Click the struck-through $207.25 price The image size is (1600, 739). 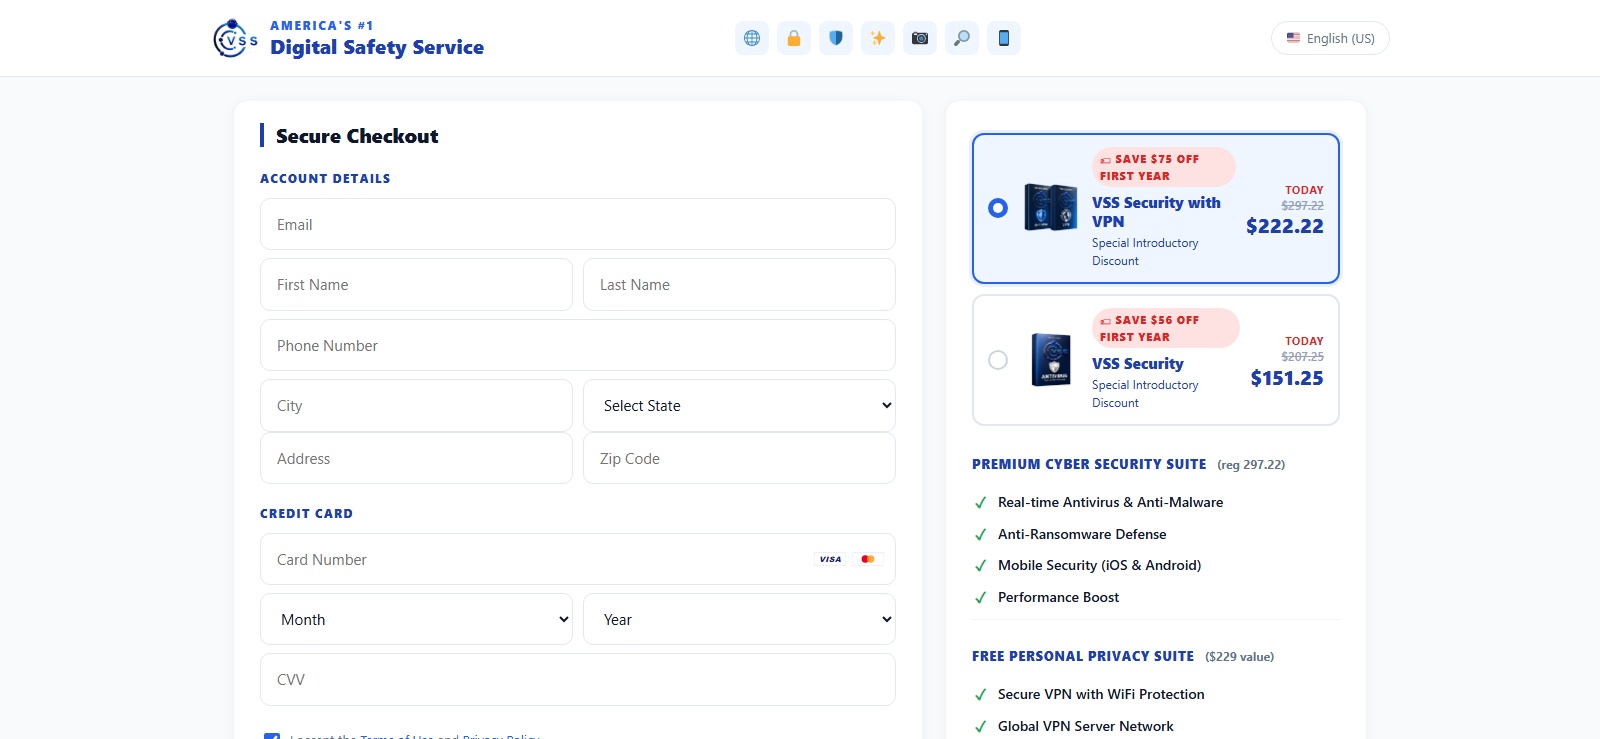(1302, 357)
